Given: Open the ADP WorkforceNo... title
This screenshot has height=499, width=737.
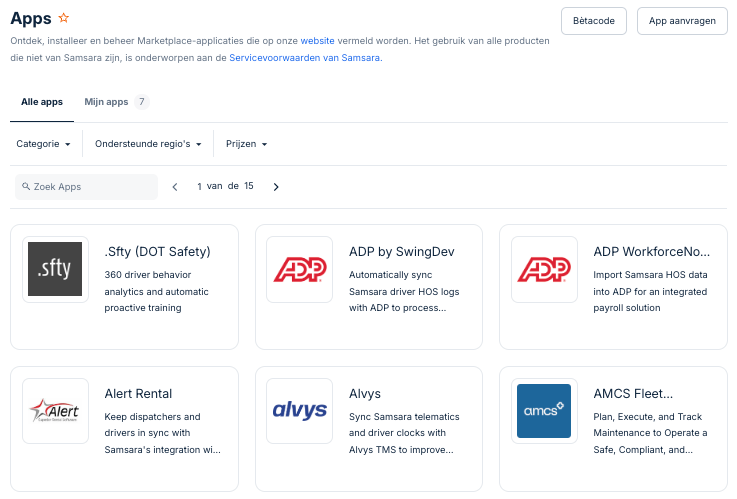Looking at the screenshot, I should click(x=651, y=252).
